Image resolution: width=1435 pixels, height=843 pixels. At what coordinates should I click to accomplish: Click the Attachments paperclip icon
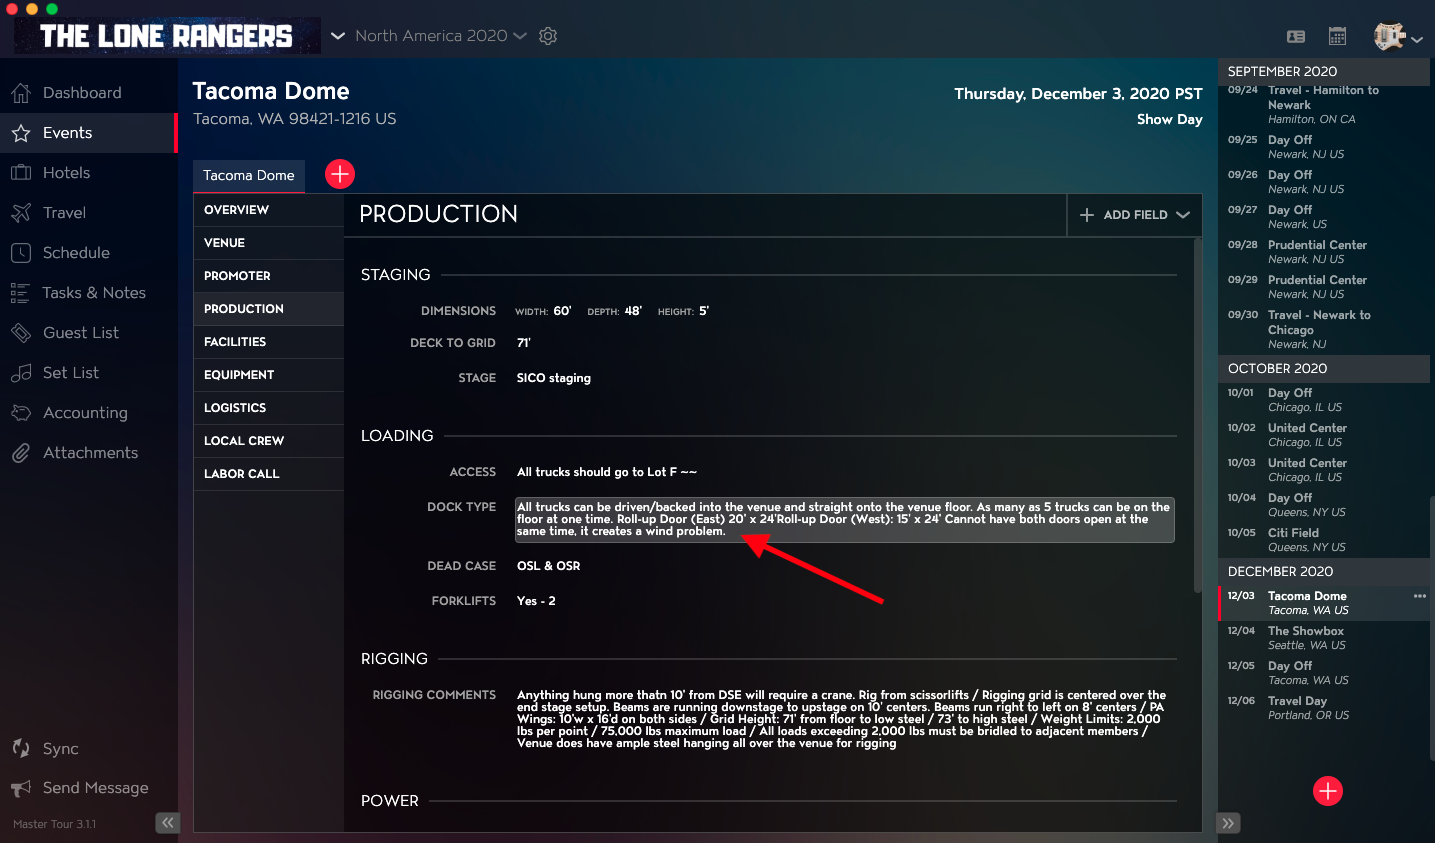[x=21, y=453]
